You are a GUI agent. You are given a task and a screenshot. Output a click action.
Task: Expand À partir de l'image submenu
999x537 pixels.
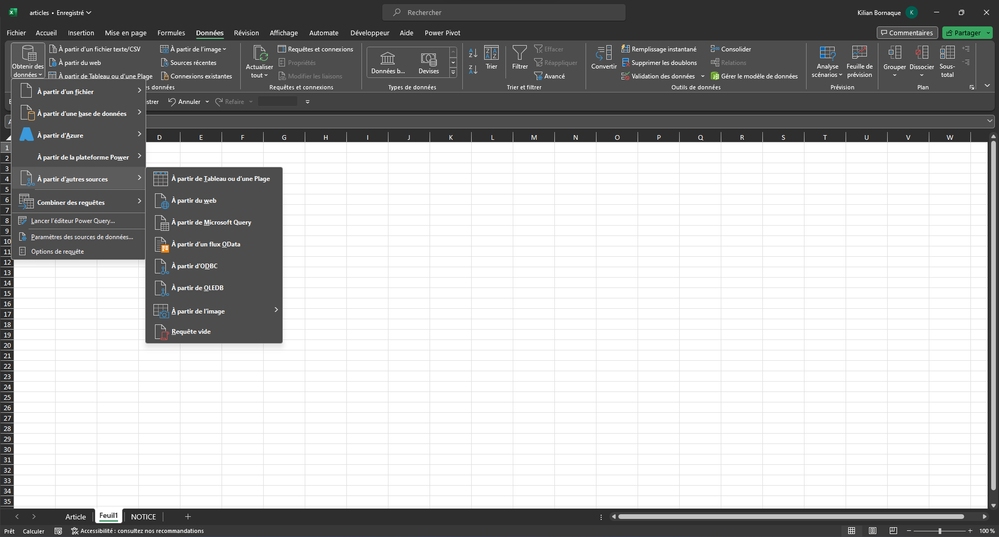(x=214, y=311)
